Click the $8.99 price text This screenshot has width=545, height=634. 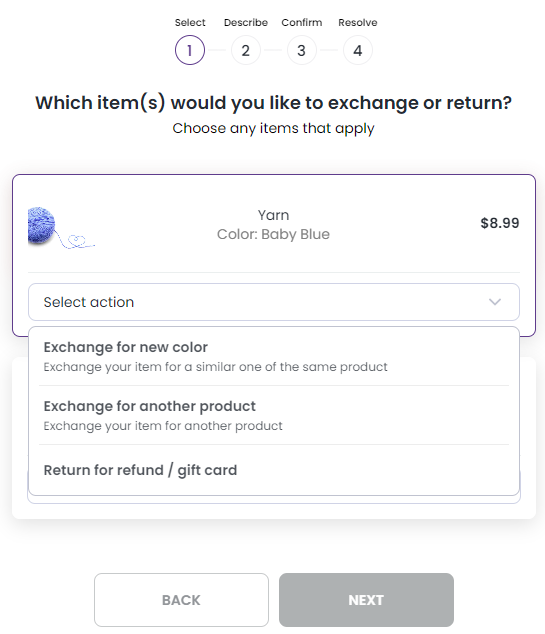click(x=500, y=223)
